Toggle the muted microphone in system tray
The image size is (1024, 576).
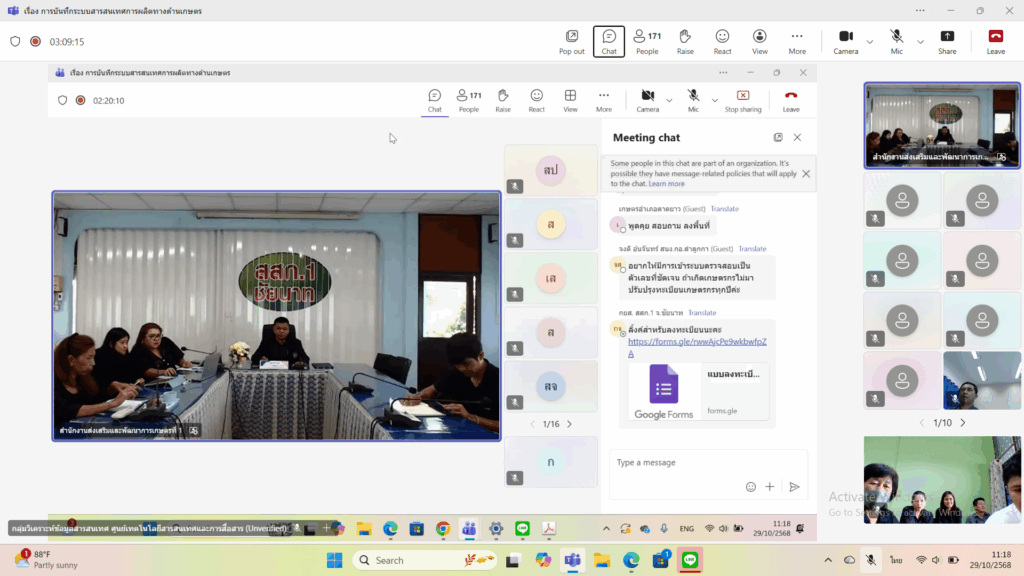coord(871,560)
